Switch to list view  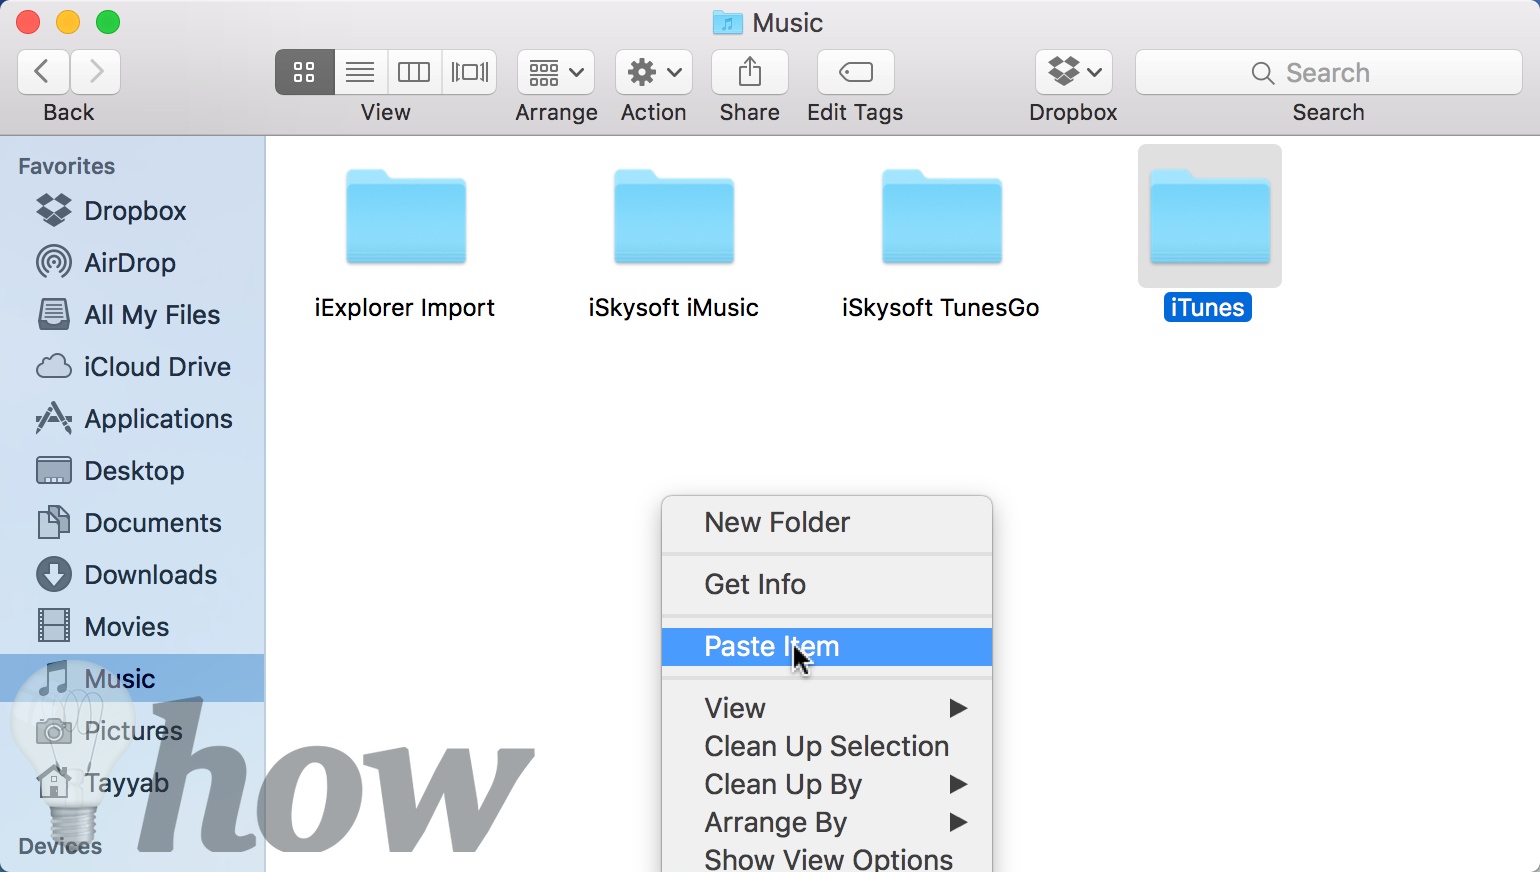click(x=360, y=72)
